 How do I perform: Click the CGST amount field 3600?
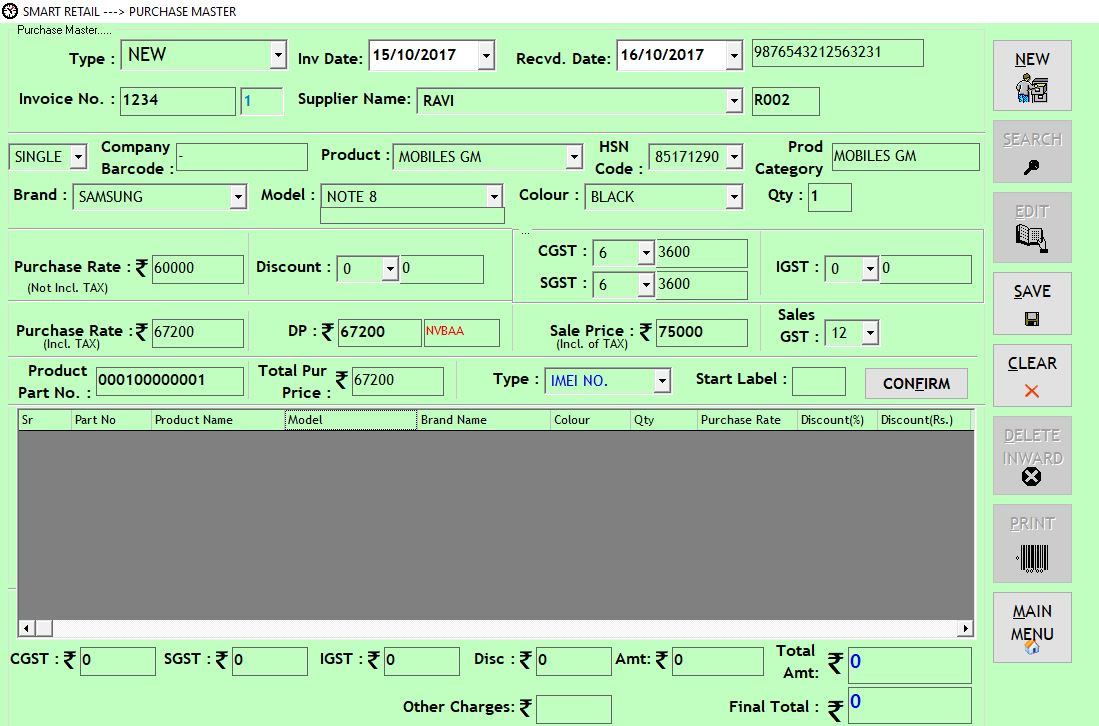(702, 253)
